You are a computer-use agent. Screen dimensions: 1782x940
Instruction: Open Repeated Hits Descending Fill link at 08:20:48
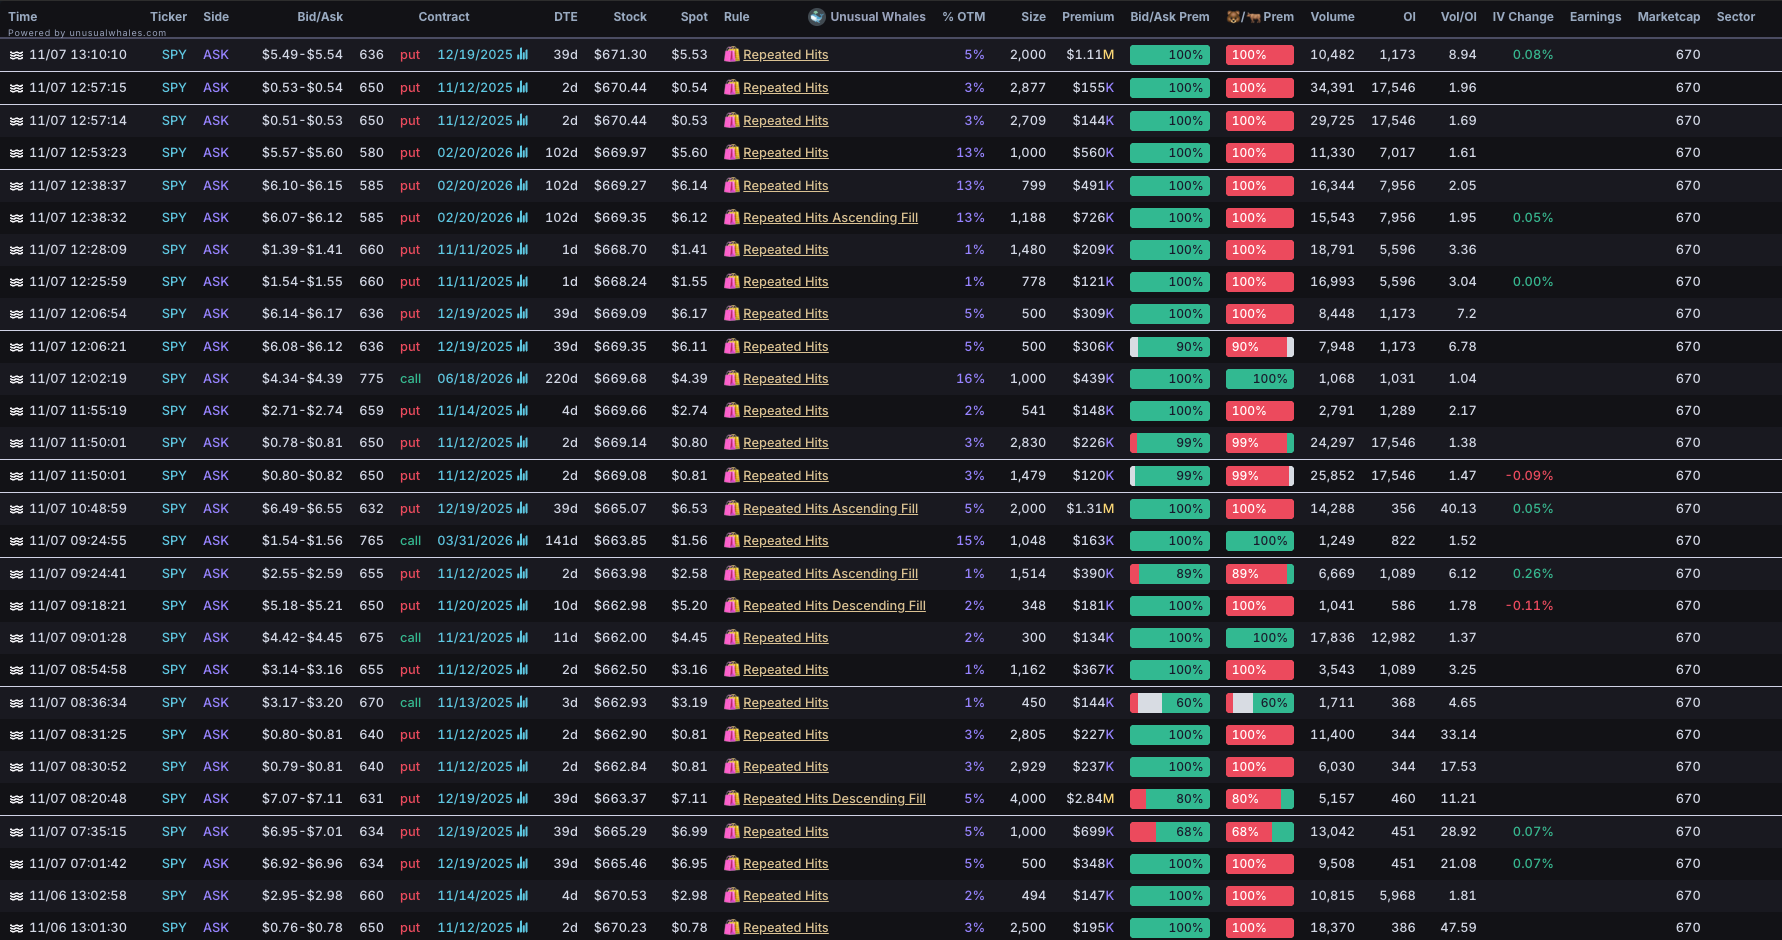click(834, 799)
